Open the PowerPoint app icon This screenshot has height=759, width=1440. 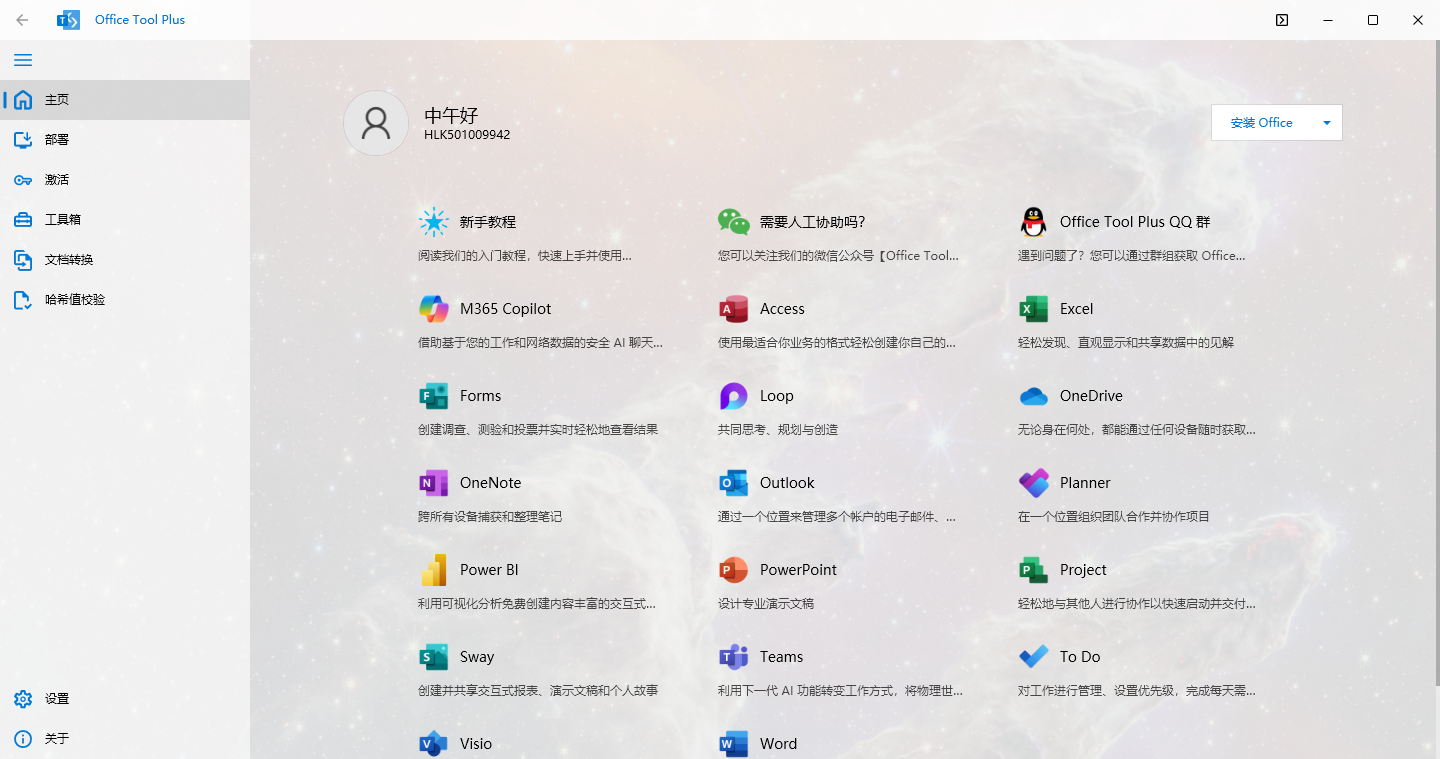click(733, 570)
